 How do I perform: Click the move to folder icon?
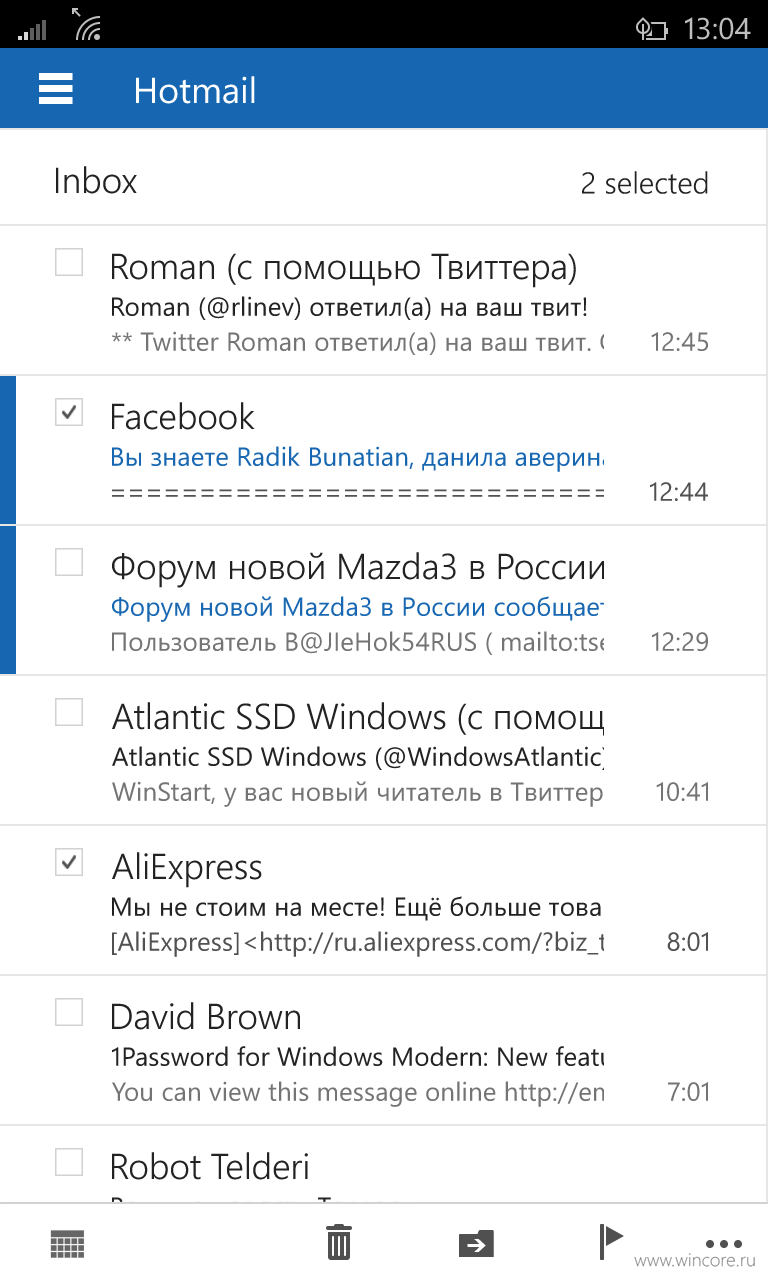476,1243
